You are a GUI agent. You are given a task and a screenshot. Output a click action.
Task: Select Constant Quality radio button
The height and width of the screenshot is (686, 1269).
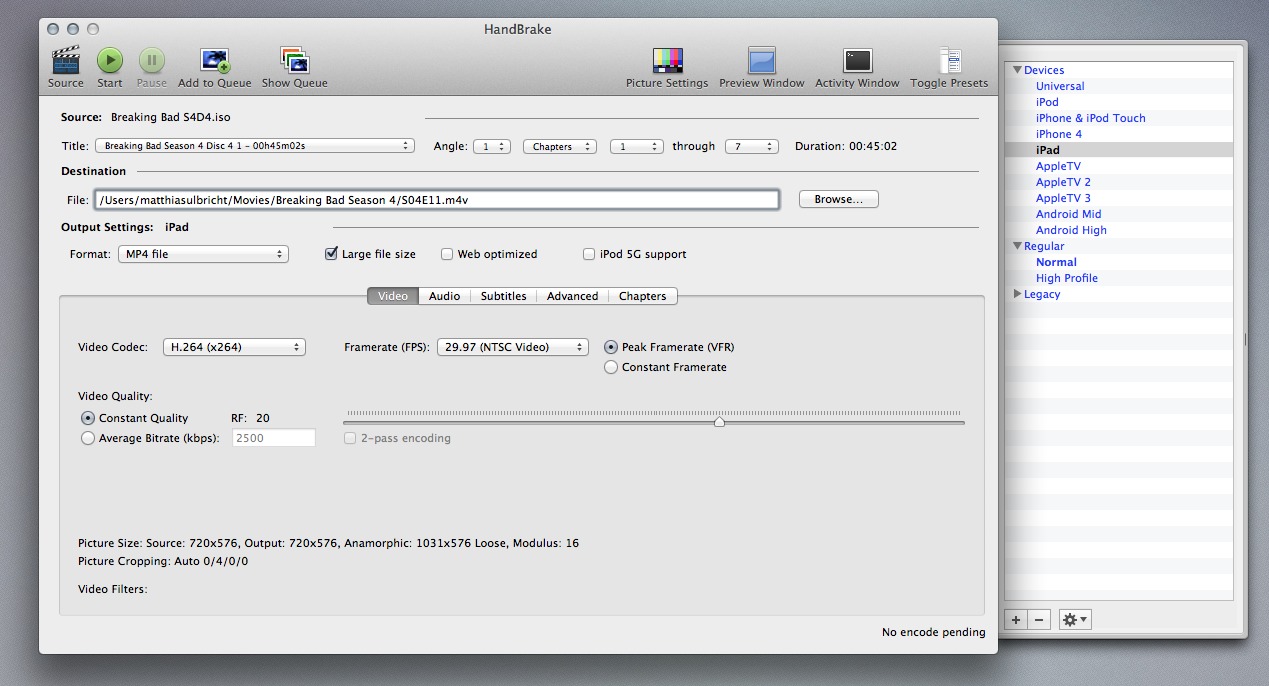click(88, 418)
